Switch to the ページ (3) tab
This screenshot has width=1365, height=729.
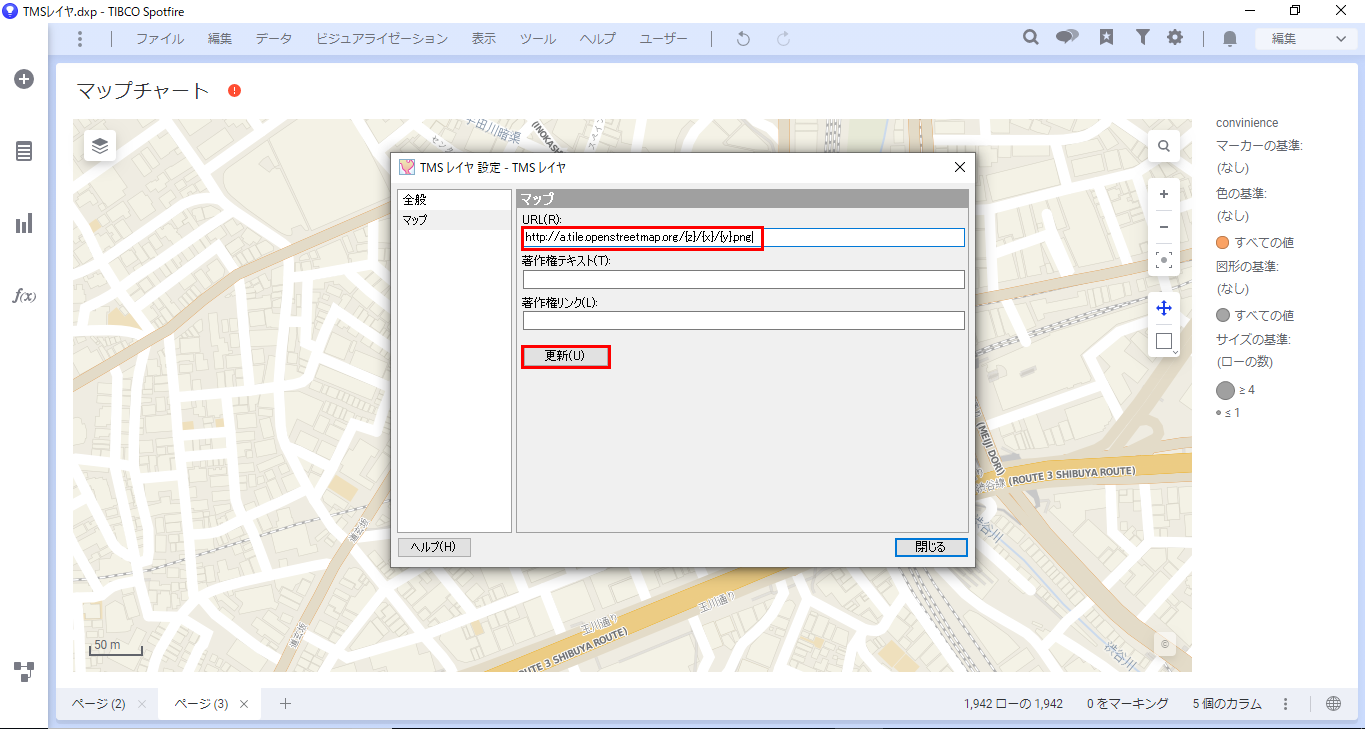(201, 704)
